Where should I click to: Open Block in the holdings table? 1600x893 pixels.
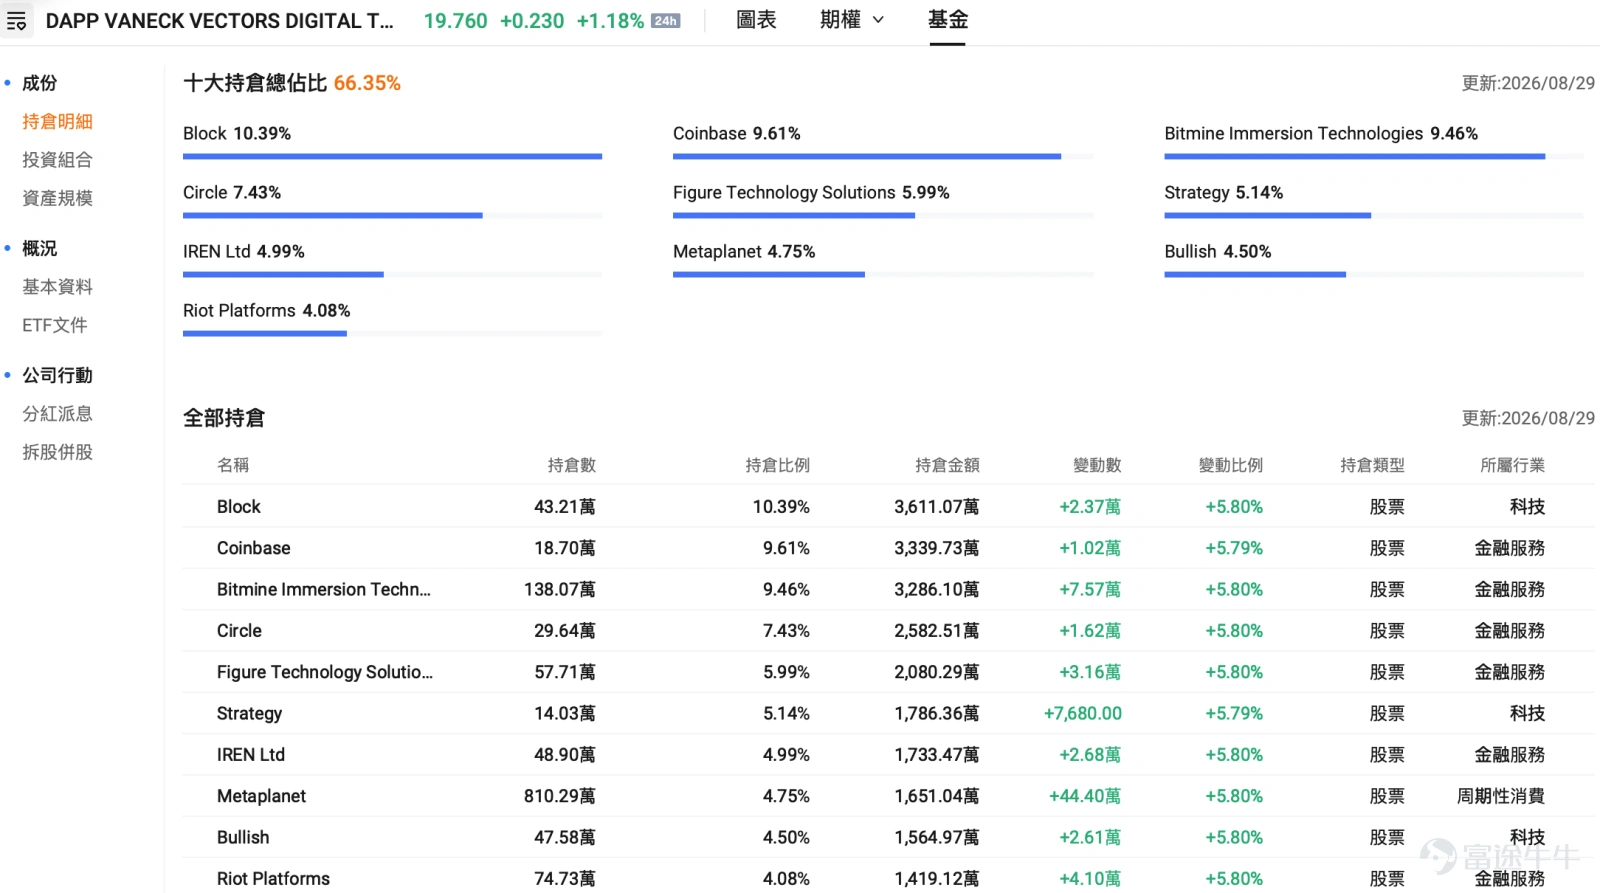[238, 507]
